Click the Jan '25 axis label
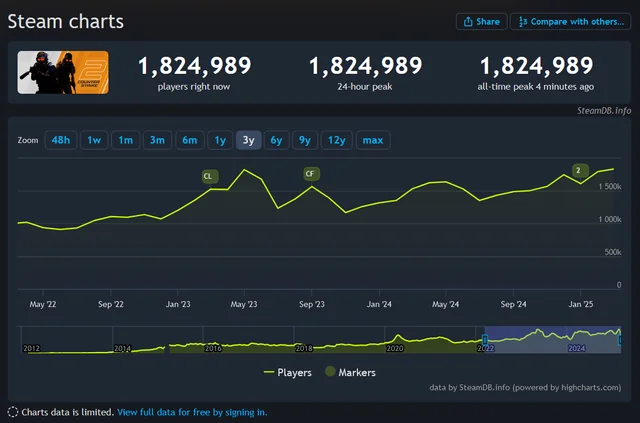The width and height of the screenshot is (640, 423). (581, 304)
